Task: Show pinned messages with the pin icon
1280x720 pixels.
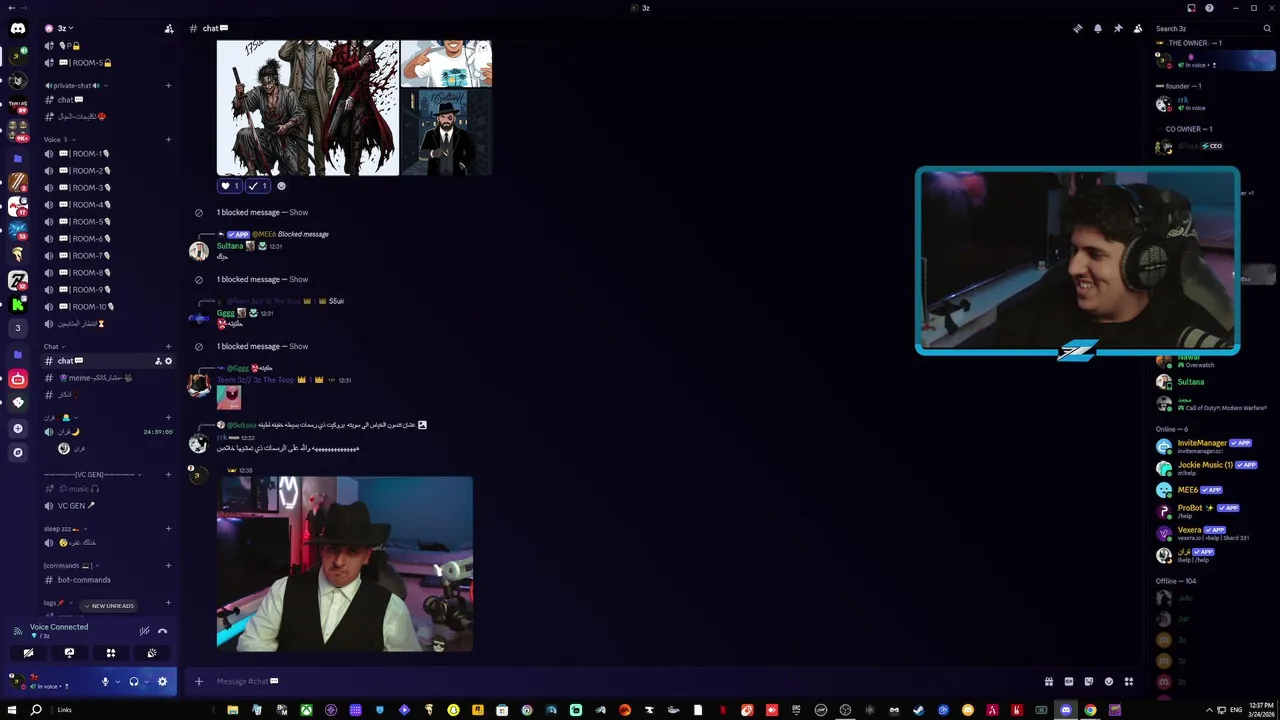Action: tap(1118, 28)
